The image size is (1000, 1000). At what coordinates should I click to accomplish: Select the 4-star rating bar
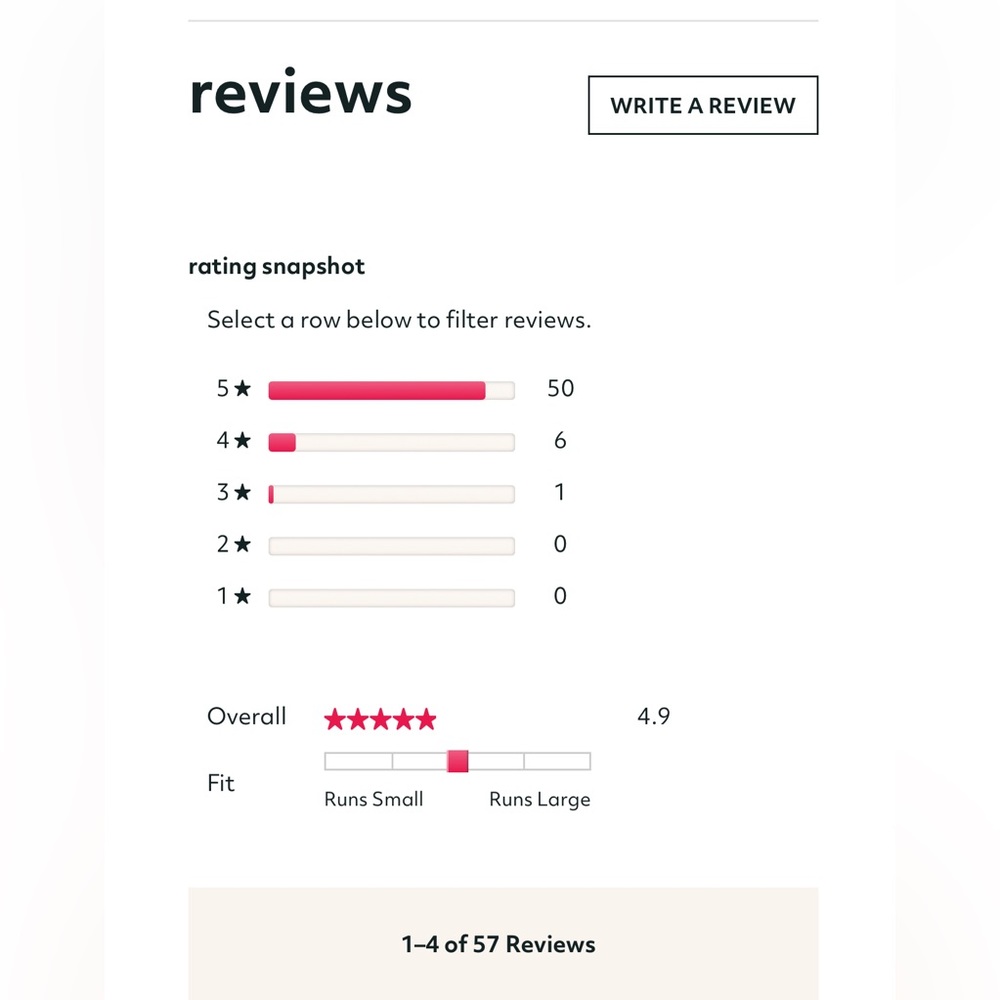(x=391, y=442)
